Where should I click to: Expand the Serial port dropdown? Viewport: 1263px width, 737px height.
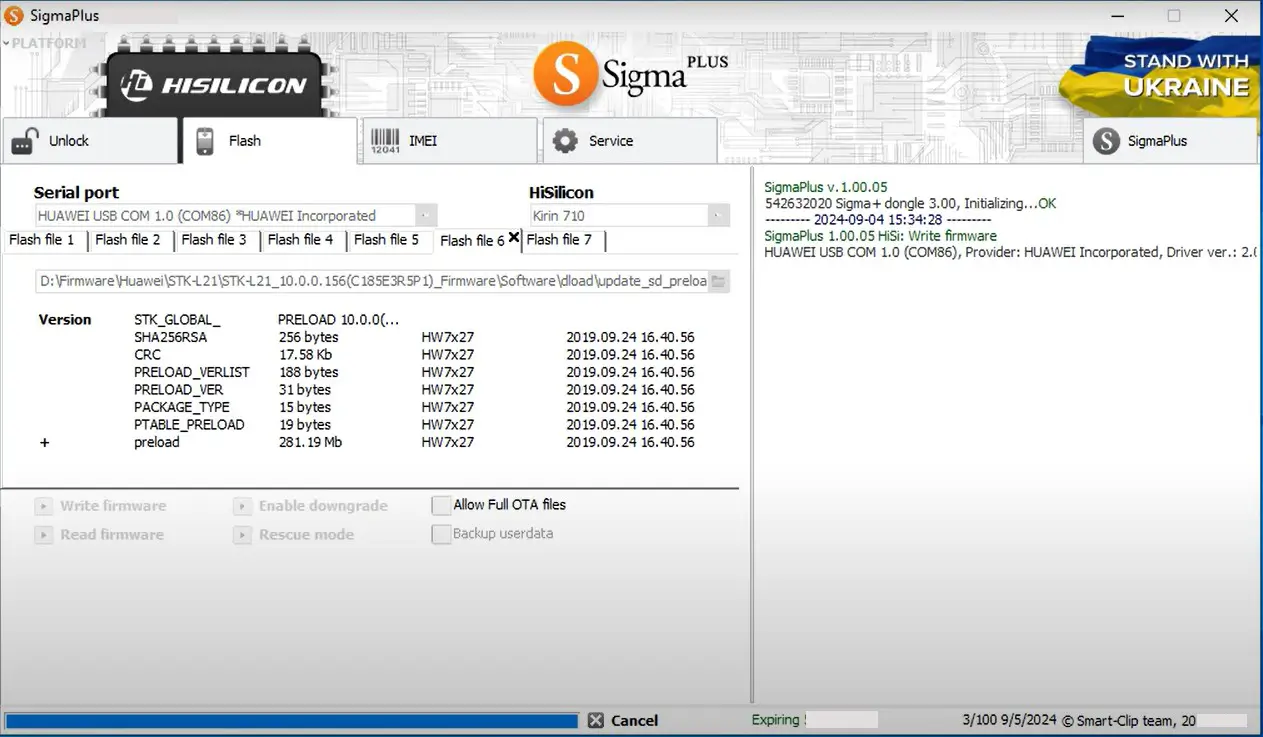(x=426, y=216)
